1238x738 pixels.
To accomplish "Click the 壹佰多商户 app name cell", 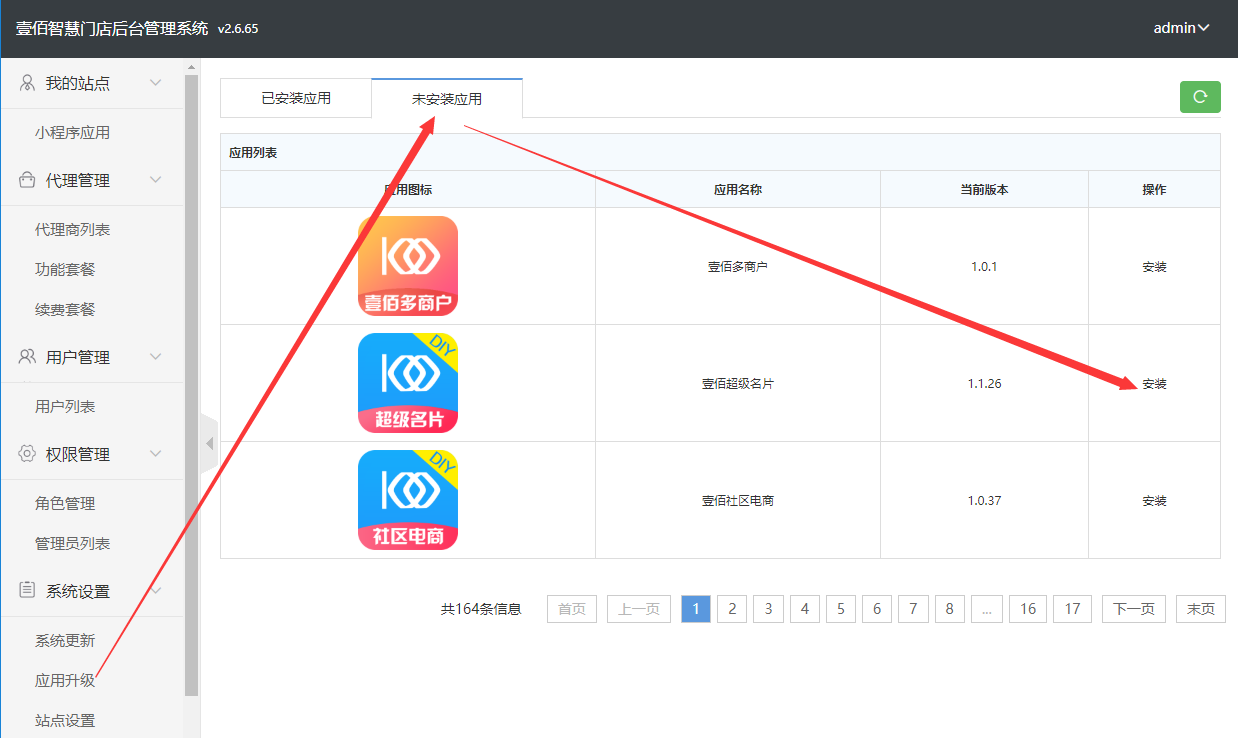I will click(738, 266).
